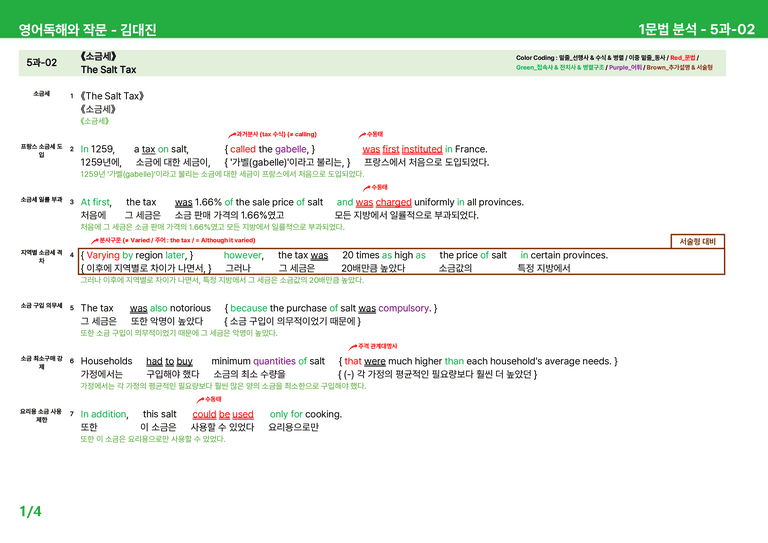This screenshot has height=543, width=768.
Task: Click sentence 1 text '《The Salt Tax》'
Action: [112, 96]
